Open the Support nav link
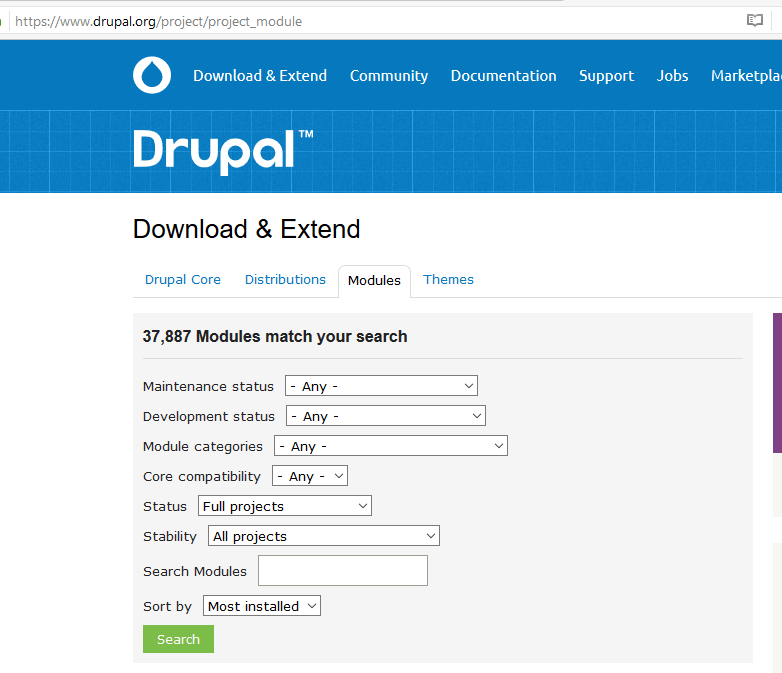The image size is (782, 673). coord(606,76)
